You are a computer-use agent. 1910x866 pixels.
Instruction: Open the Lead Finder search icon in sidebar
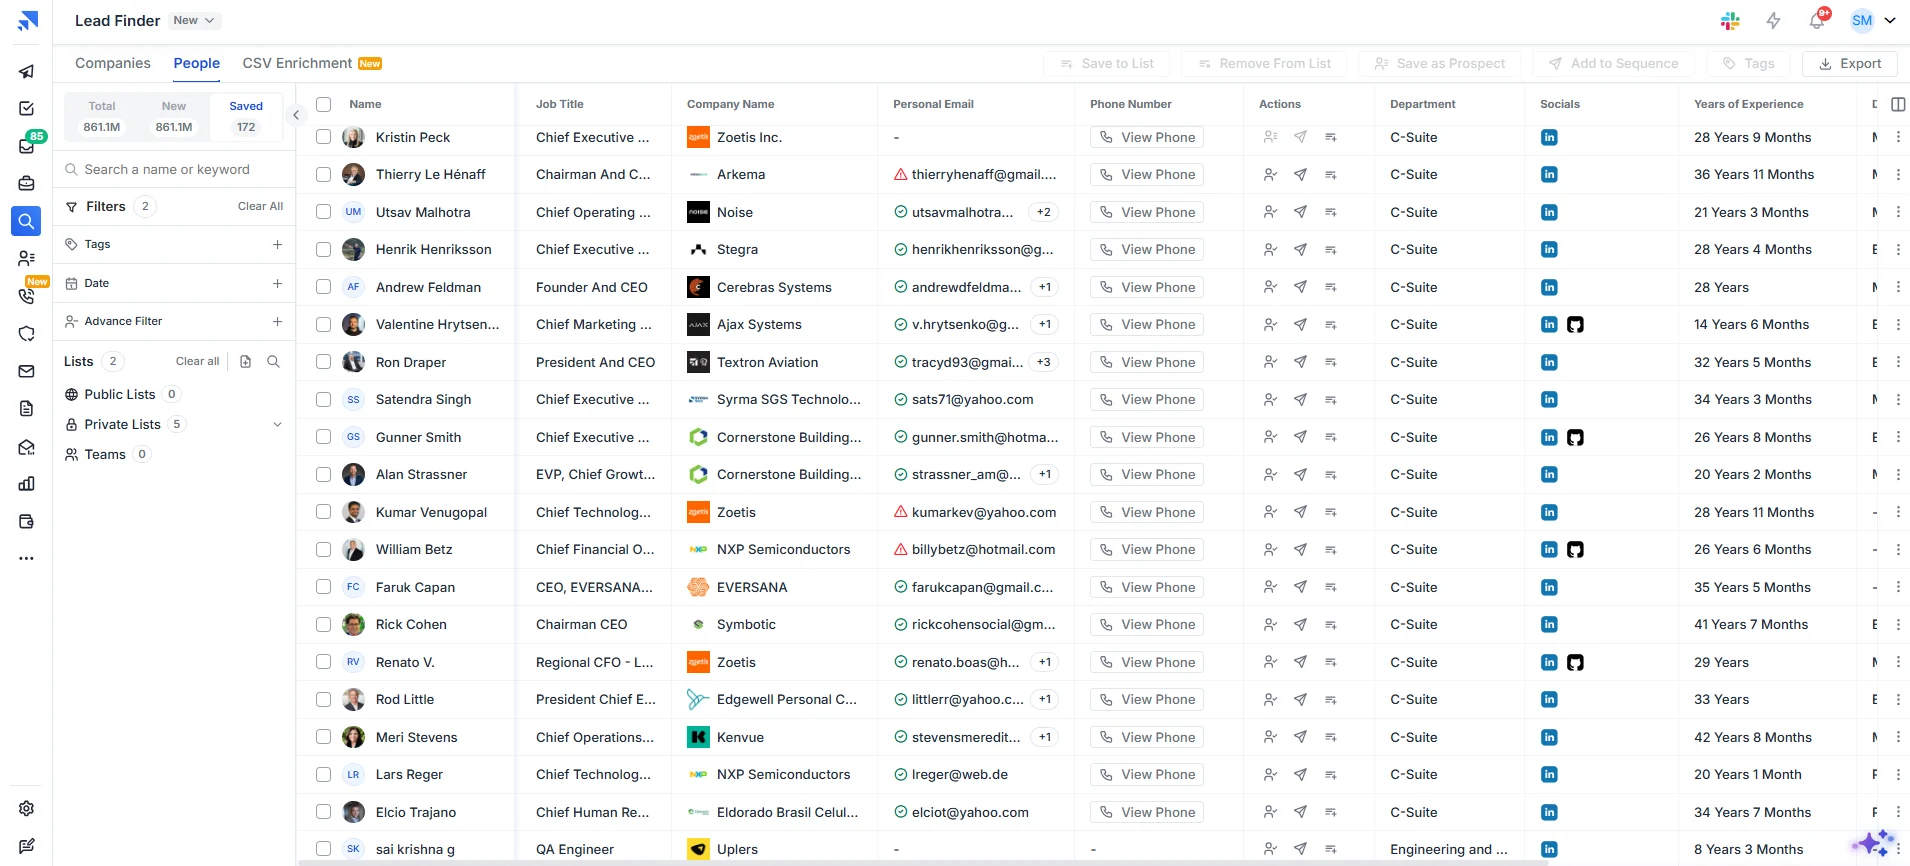(x=27, y=221)
